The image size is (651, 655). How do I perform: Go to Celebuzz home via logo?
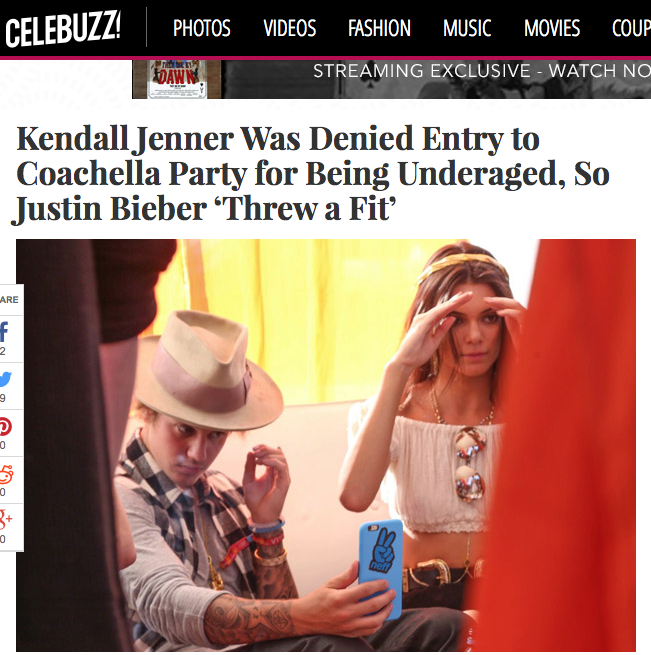point(63,29)
